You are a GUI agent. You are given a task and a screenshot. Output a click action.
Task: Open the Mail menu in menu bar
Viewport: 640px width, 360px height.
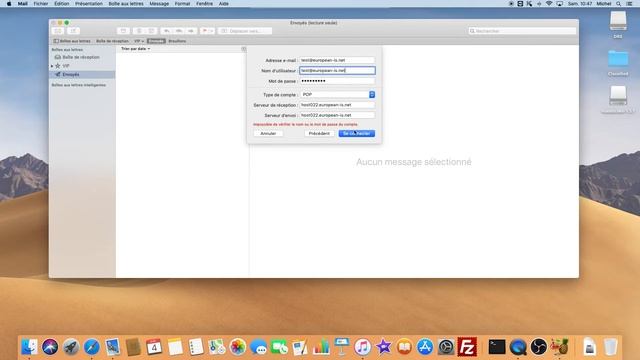coord(22,4)
